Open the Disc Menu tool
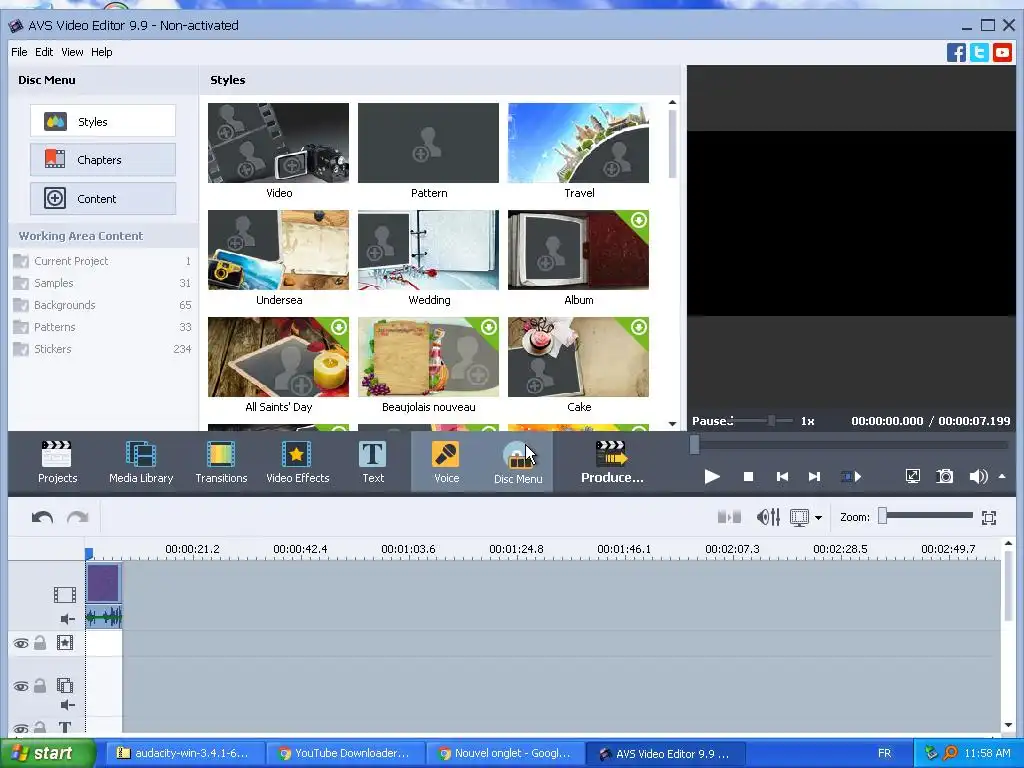This screenshot has height=768, width=1024. pyautogui.click(x=518, y=462)
